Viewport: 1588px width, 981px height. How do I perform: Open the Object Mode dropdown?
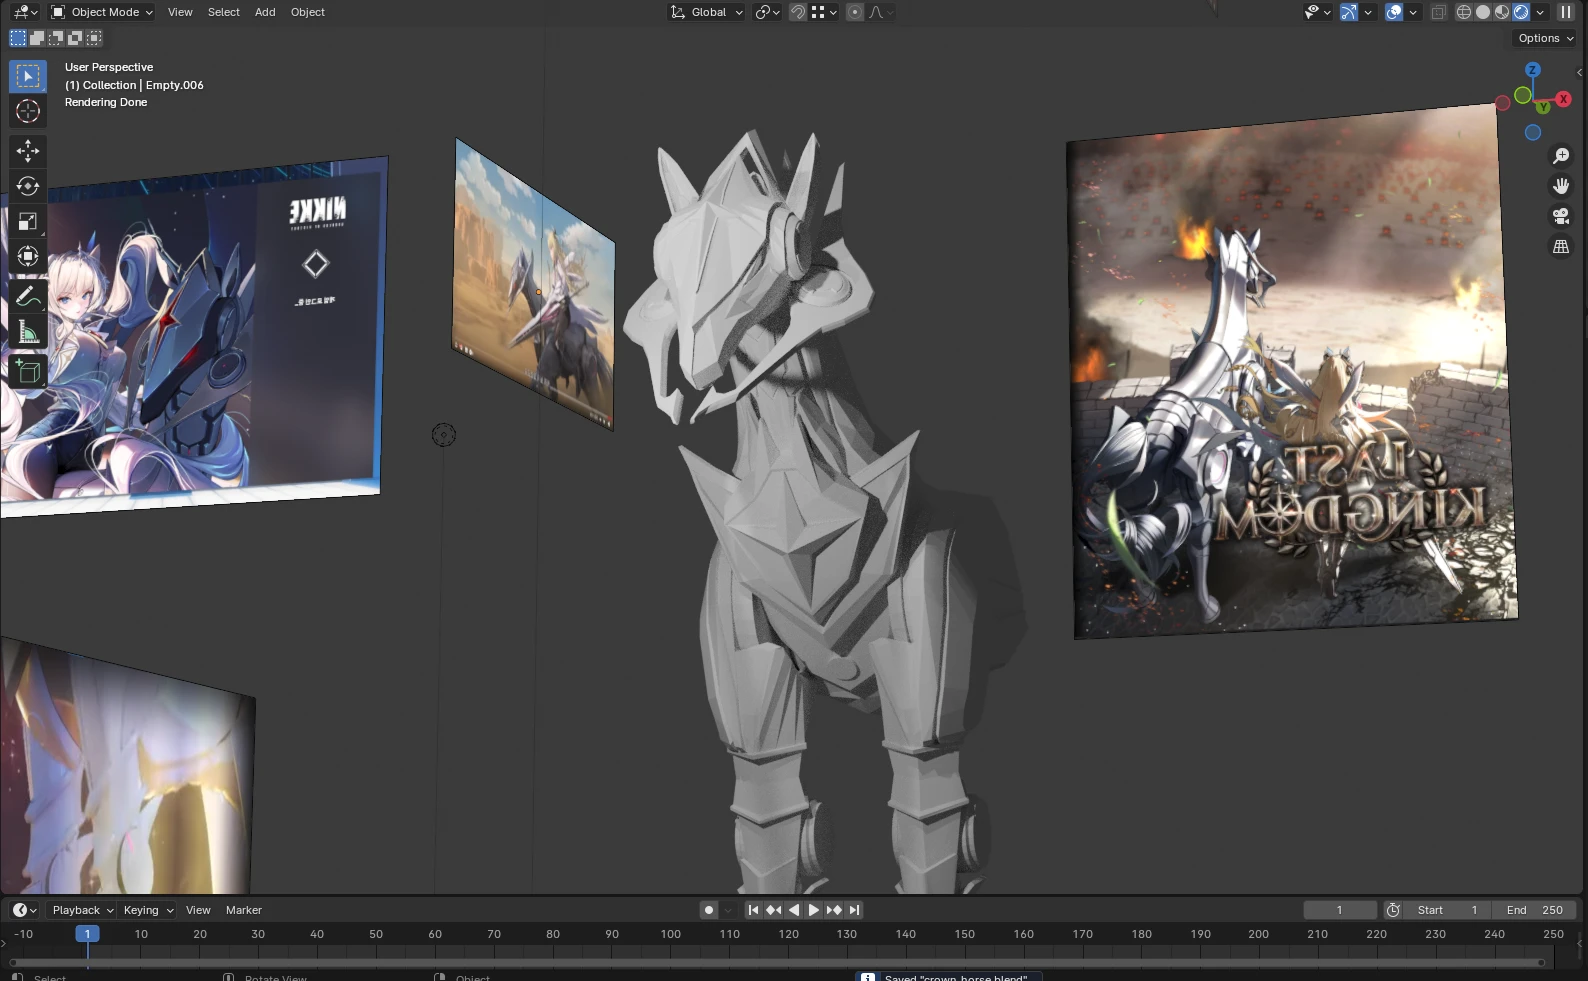tap(102, 12)
